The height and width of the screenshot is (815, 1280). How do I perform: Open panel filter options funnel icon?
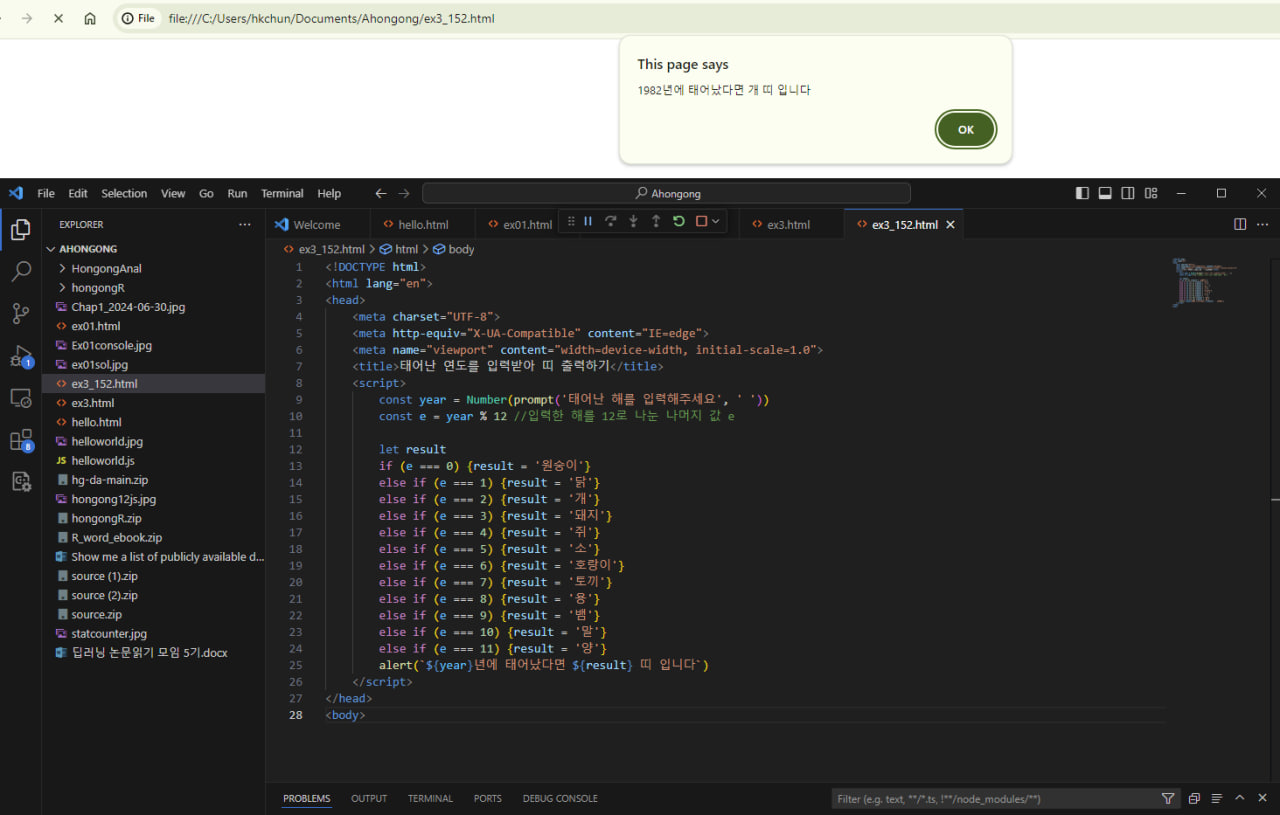1168,799
